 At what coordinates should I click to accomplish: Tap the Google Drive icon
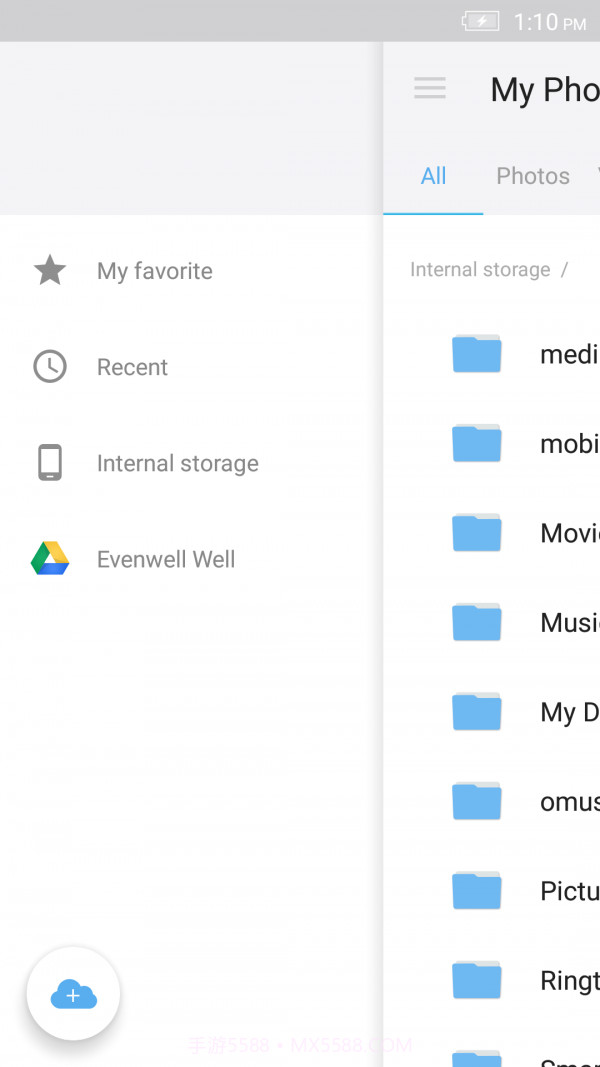pyautogui.click(x=50, y=559)
